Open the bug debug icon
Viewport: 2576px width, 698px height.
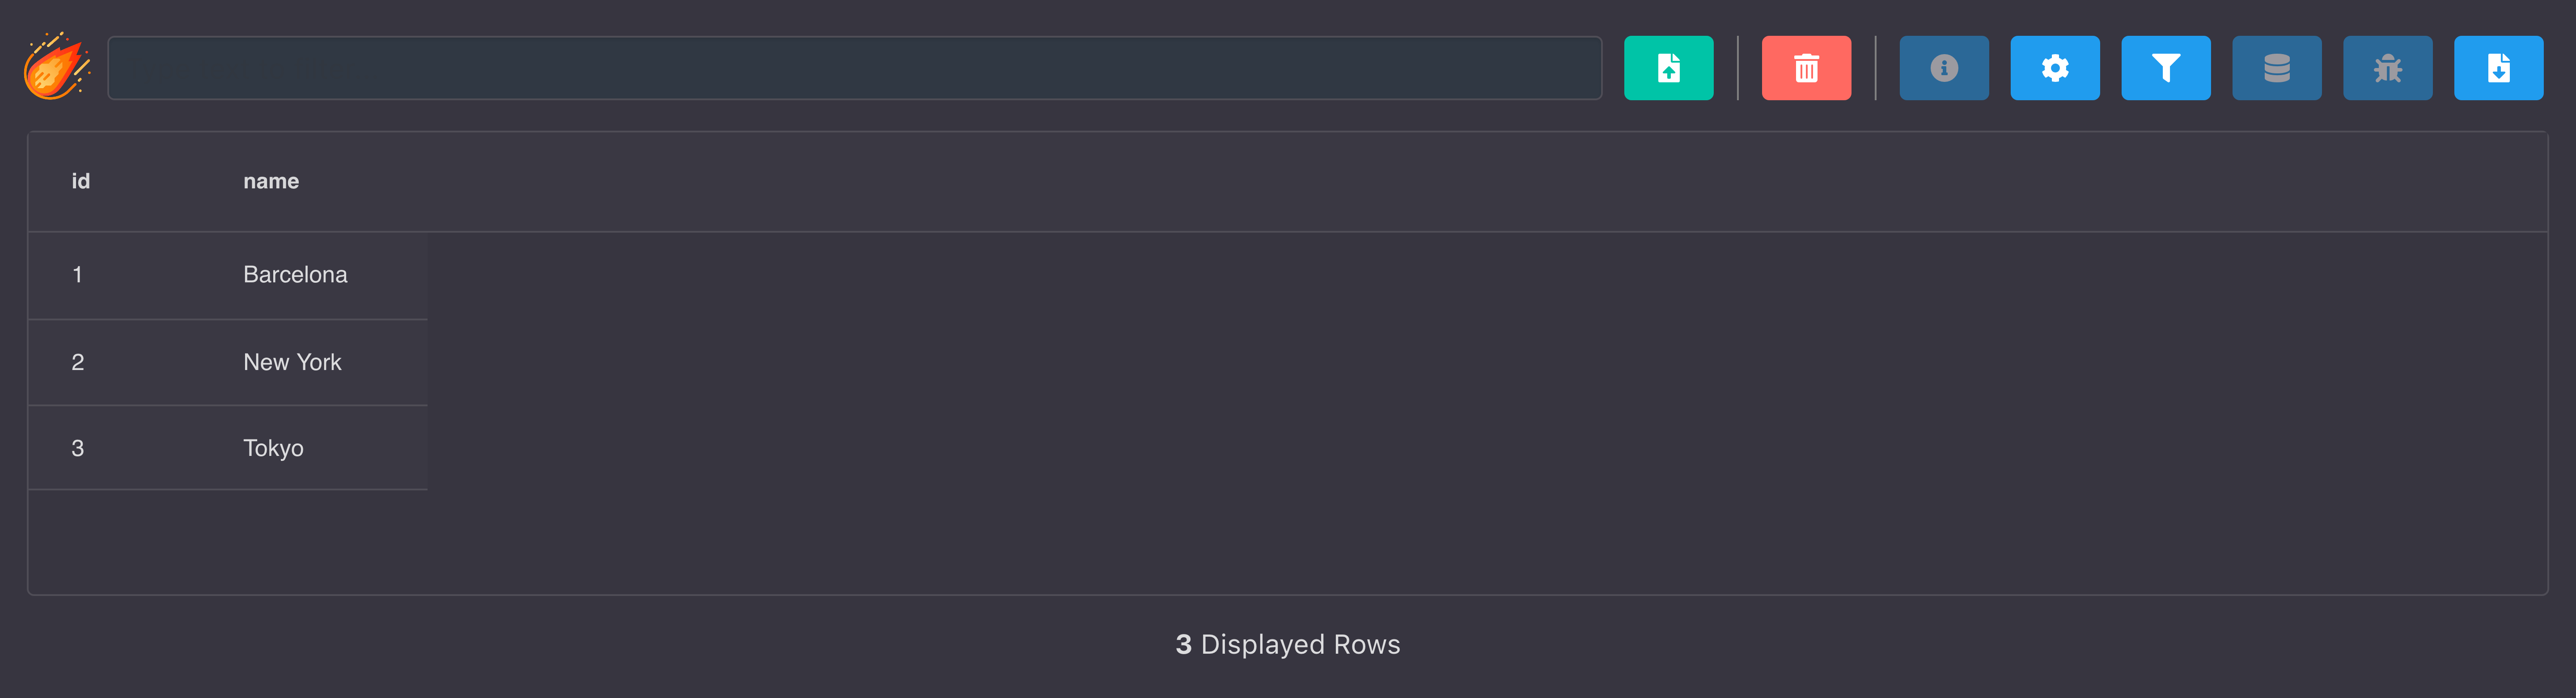click(2388, 68)
